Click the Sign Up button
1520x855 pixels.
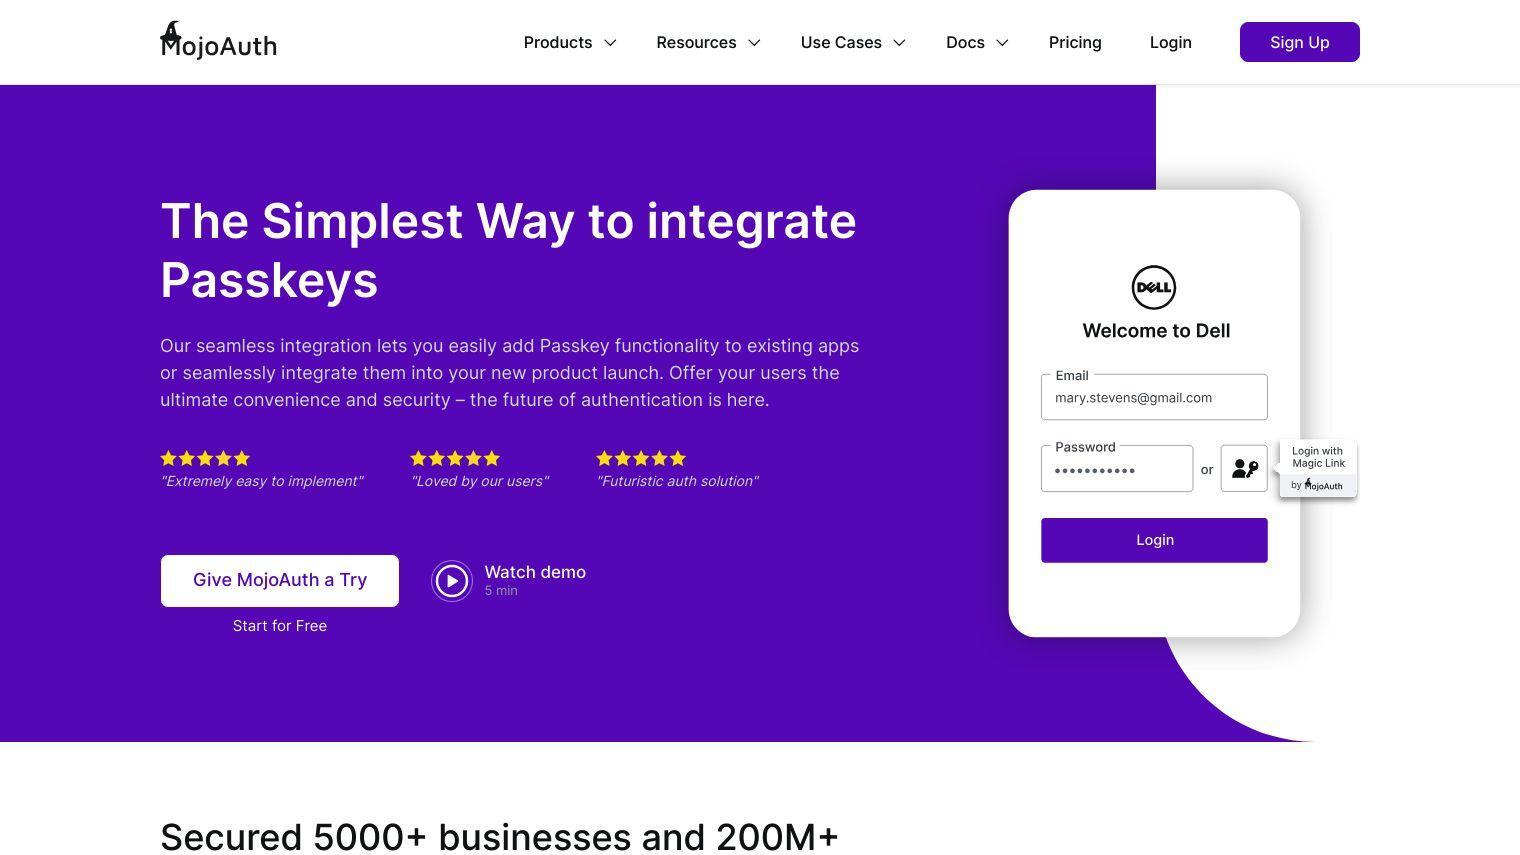[1299, 42]
